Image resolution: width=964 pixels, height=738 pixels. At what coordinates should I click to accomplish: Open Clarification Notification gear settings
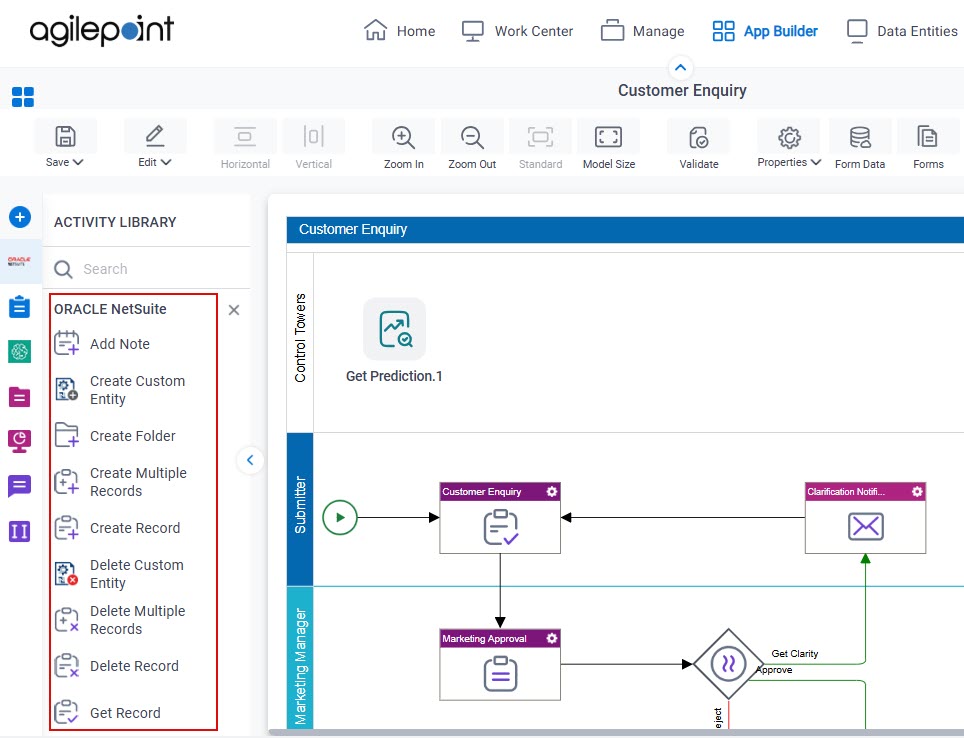tap(917, 491)
